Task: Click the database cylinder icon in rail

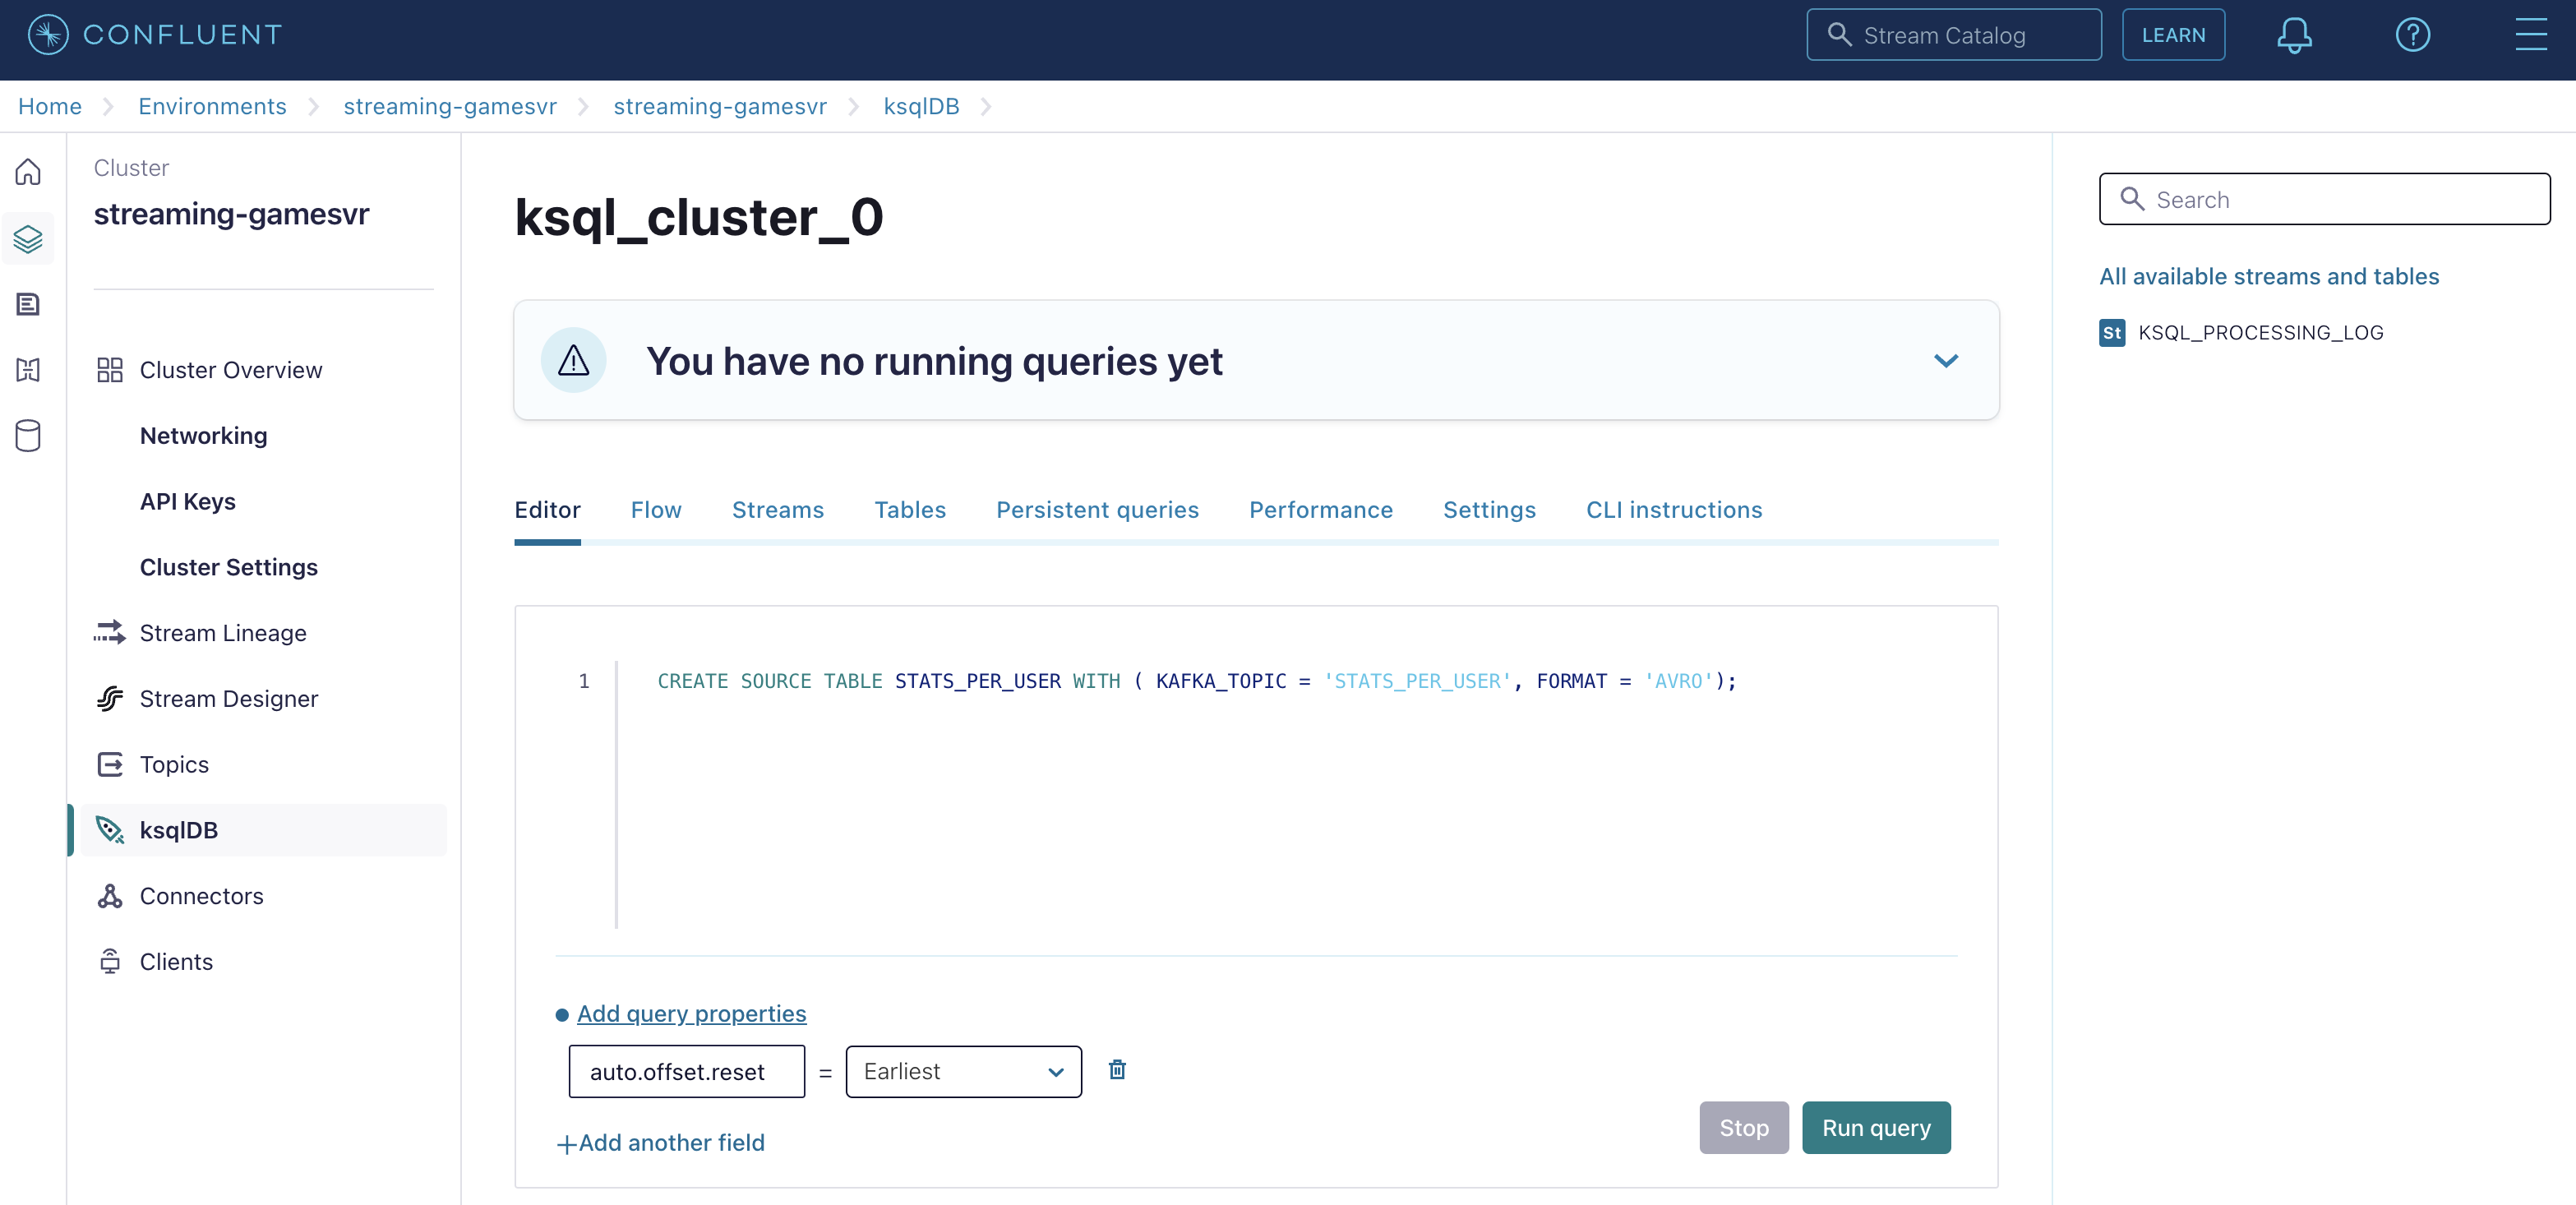Action: pos(28,436)
